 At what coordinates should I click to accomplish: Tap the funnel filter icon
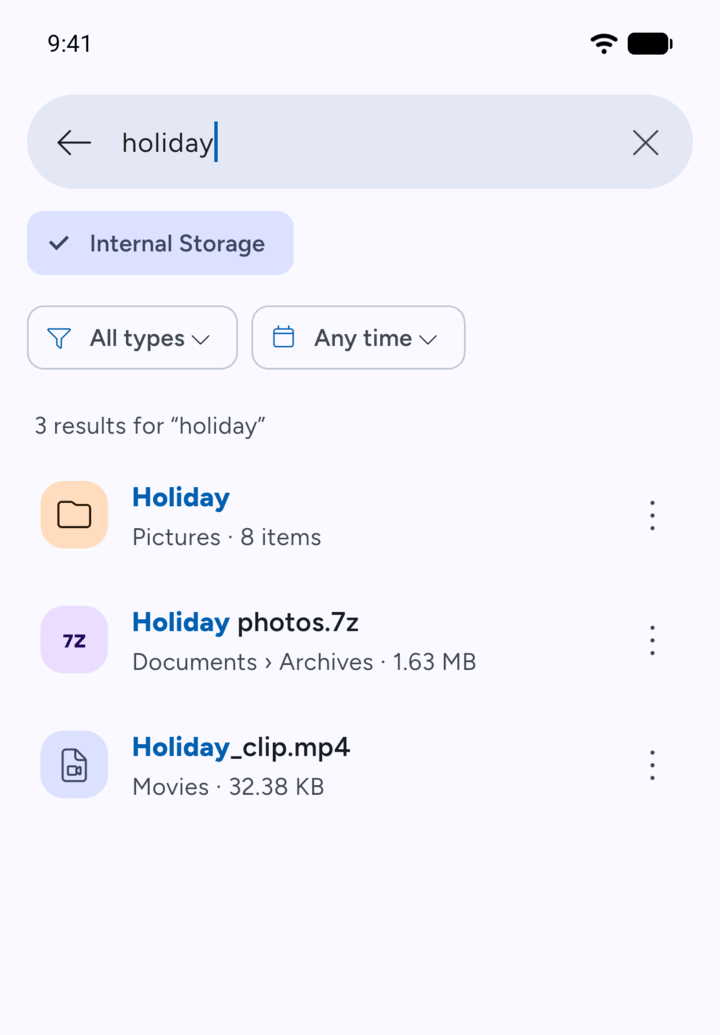coord(59,338)
